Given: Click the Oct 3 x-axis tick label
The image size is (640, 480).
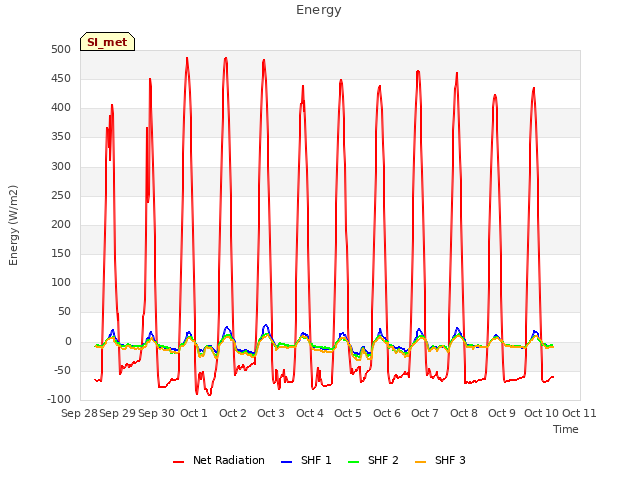Looking at the screenshot, I should (x=271, y=413).
